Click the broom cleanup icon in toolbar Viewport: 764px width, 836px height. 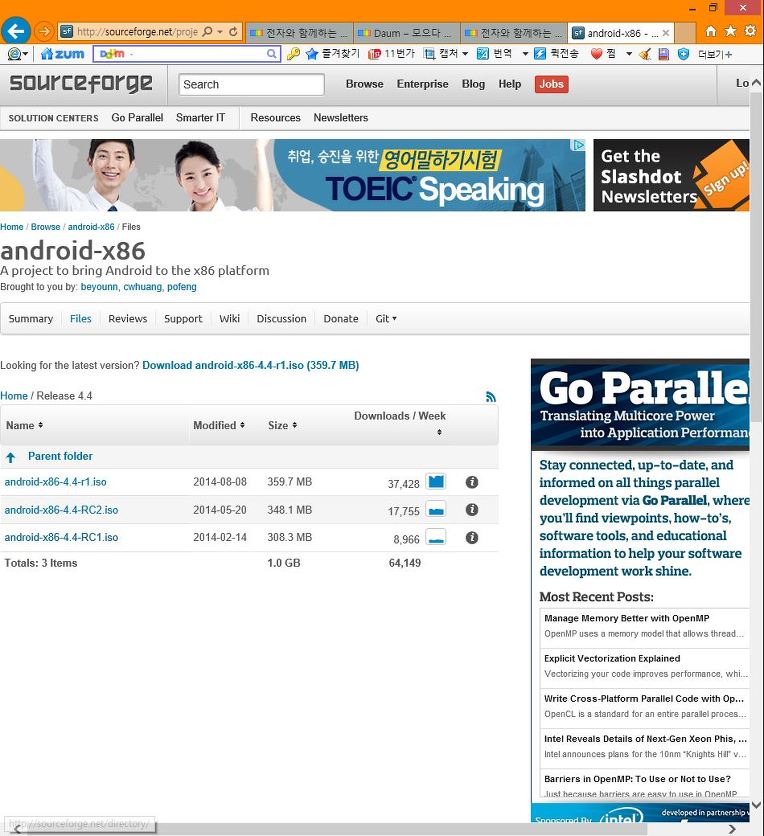coord(645,54)
